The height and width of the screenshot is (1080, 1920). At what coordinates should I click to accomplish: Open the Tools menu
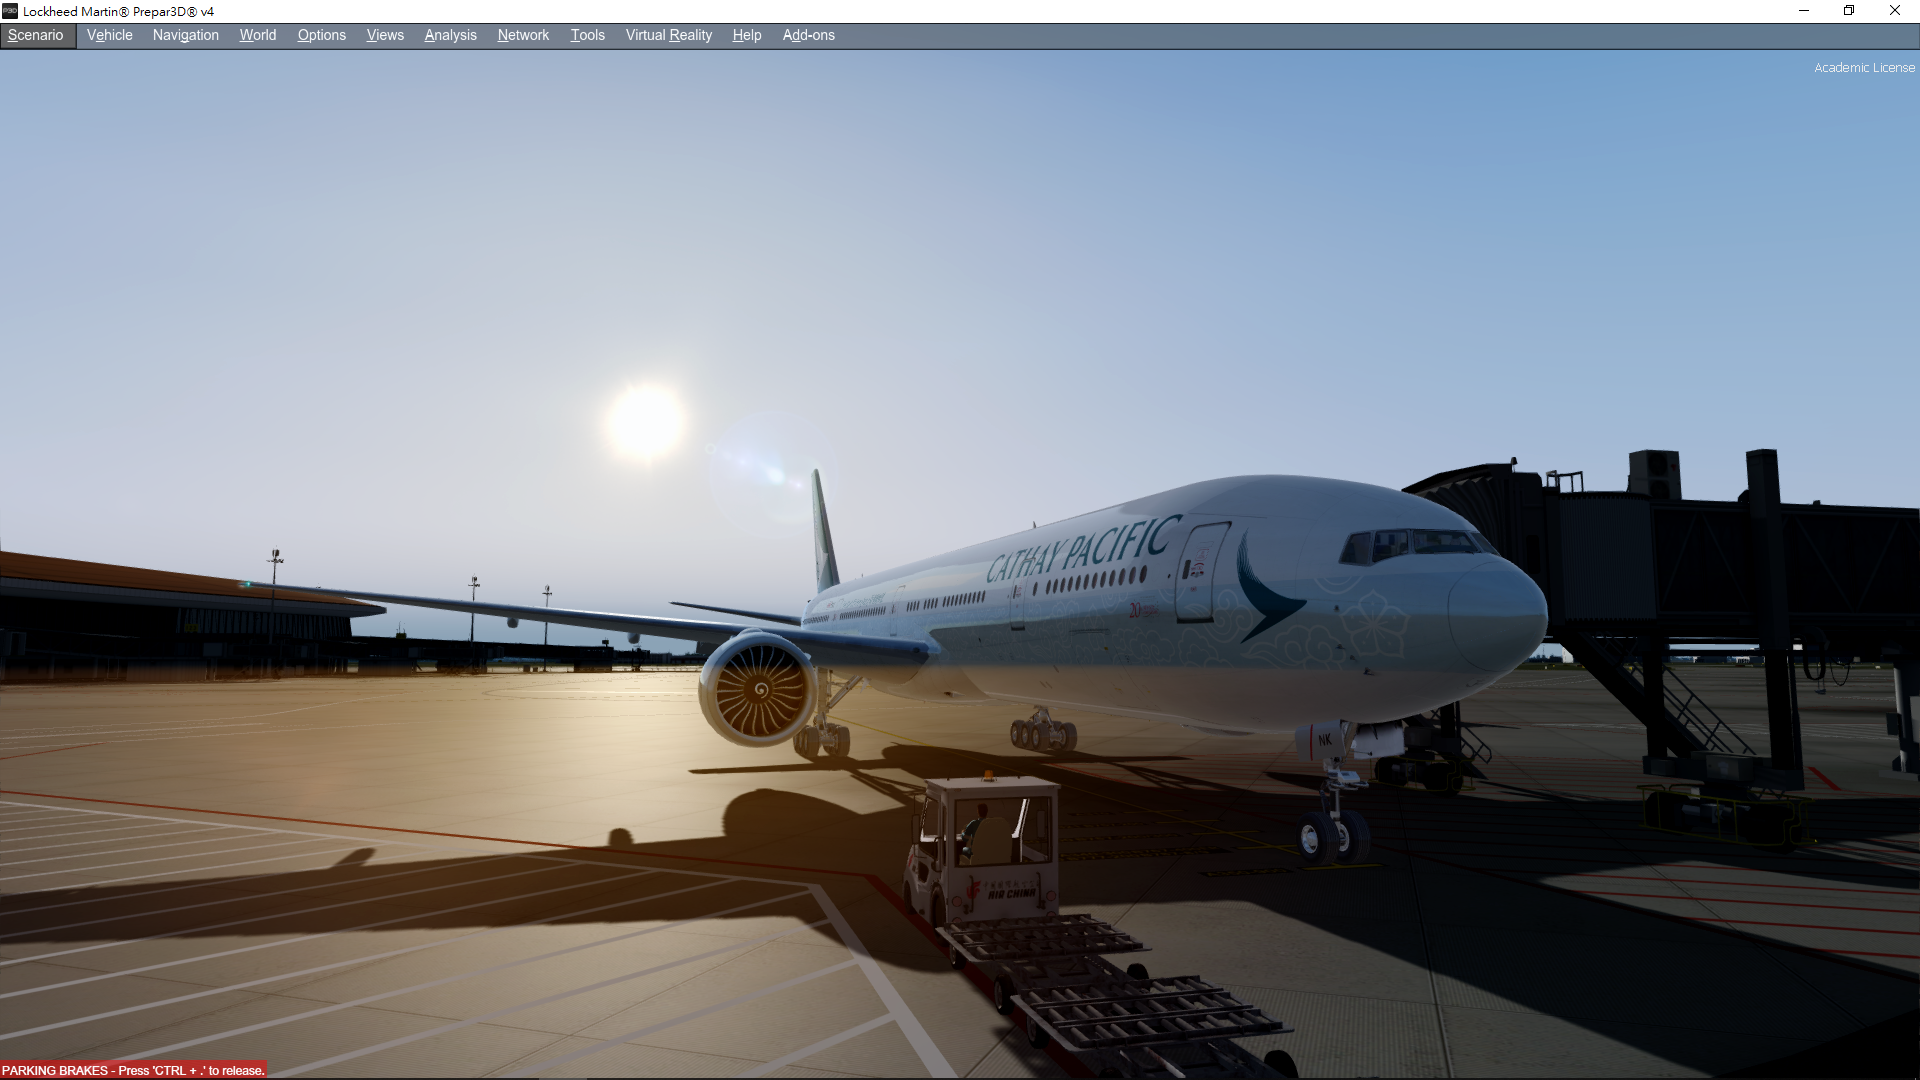pos(588,35)
